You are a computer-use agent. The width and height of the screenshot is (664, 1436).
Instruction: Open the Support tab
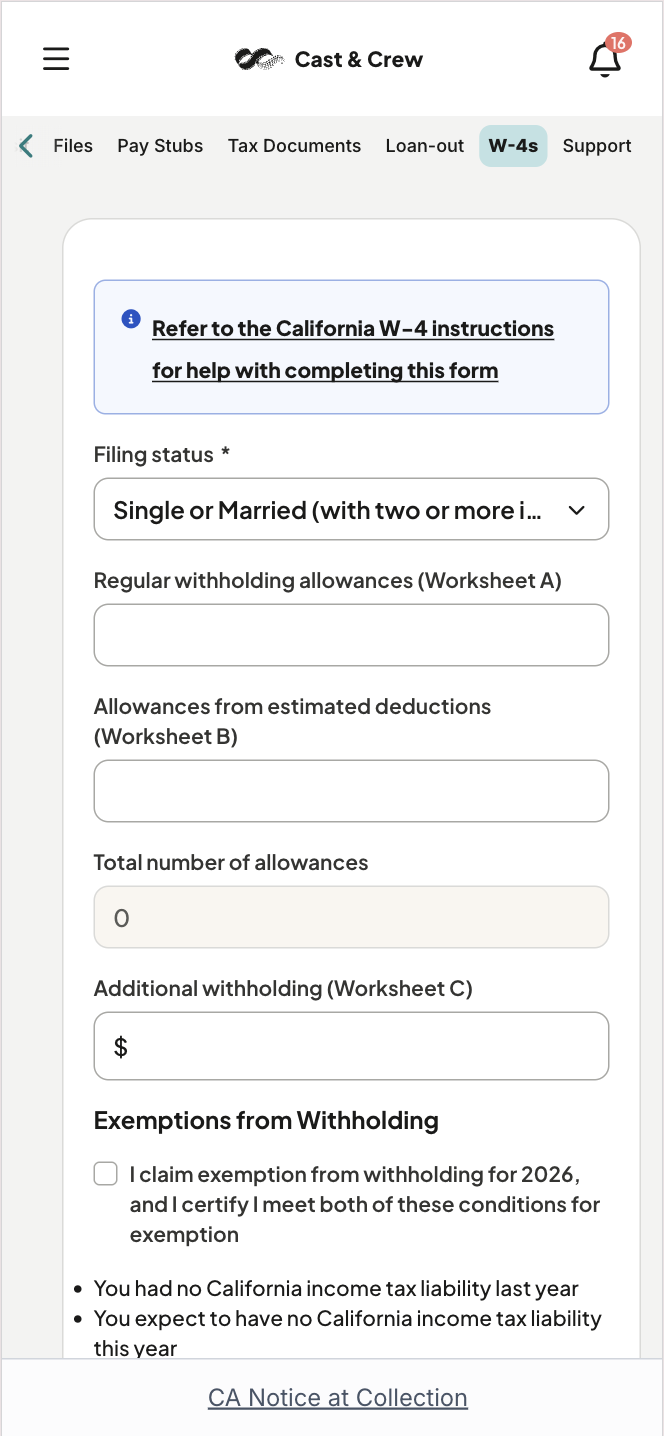[x=597, y=146]
